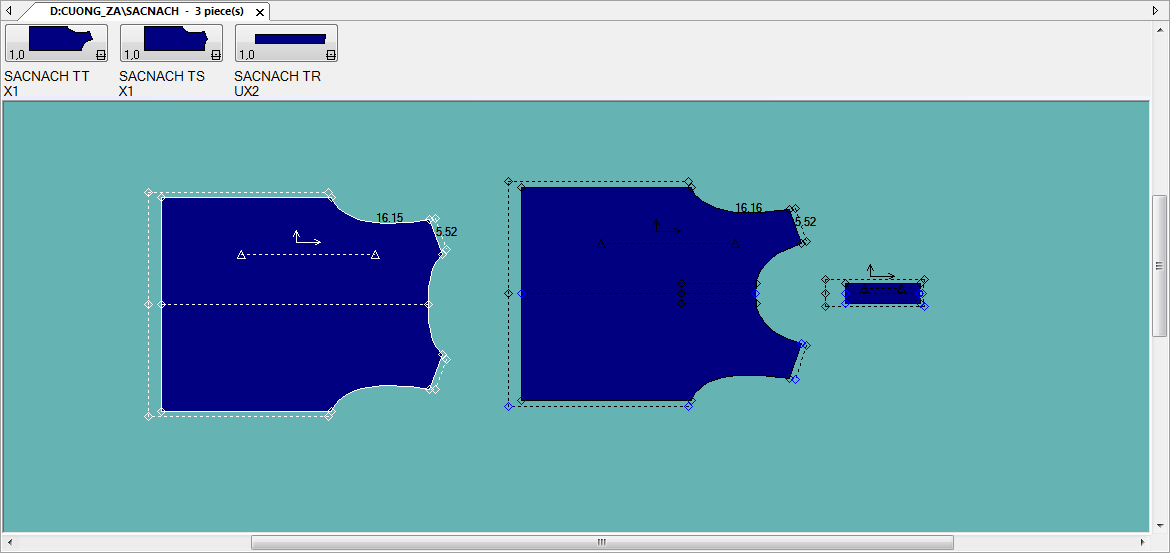Click the up arrow of the icon bar scroller
This screenshot has width=1170, height=553.
(x=1160, y=28)
